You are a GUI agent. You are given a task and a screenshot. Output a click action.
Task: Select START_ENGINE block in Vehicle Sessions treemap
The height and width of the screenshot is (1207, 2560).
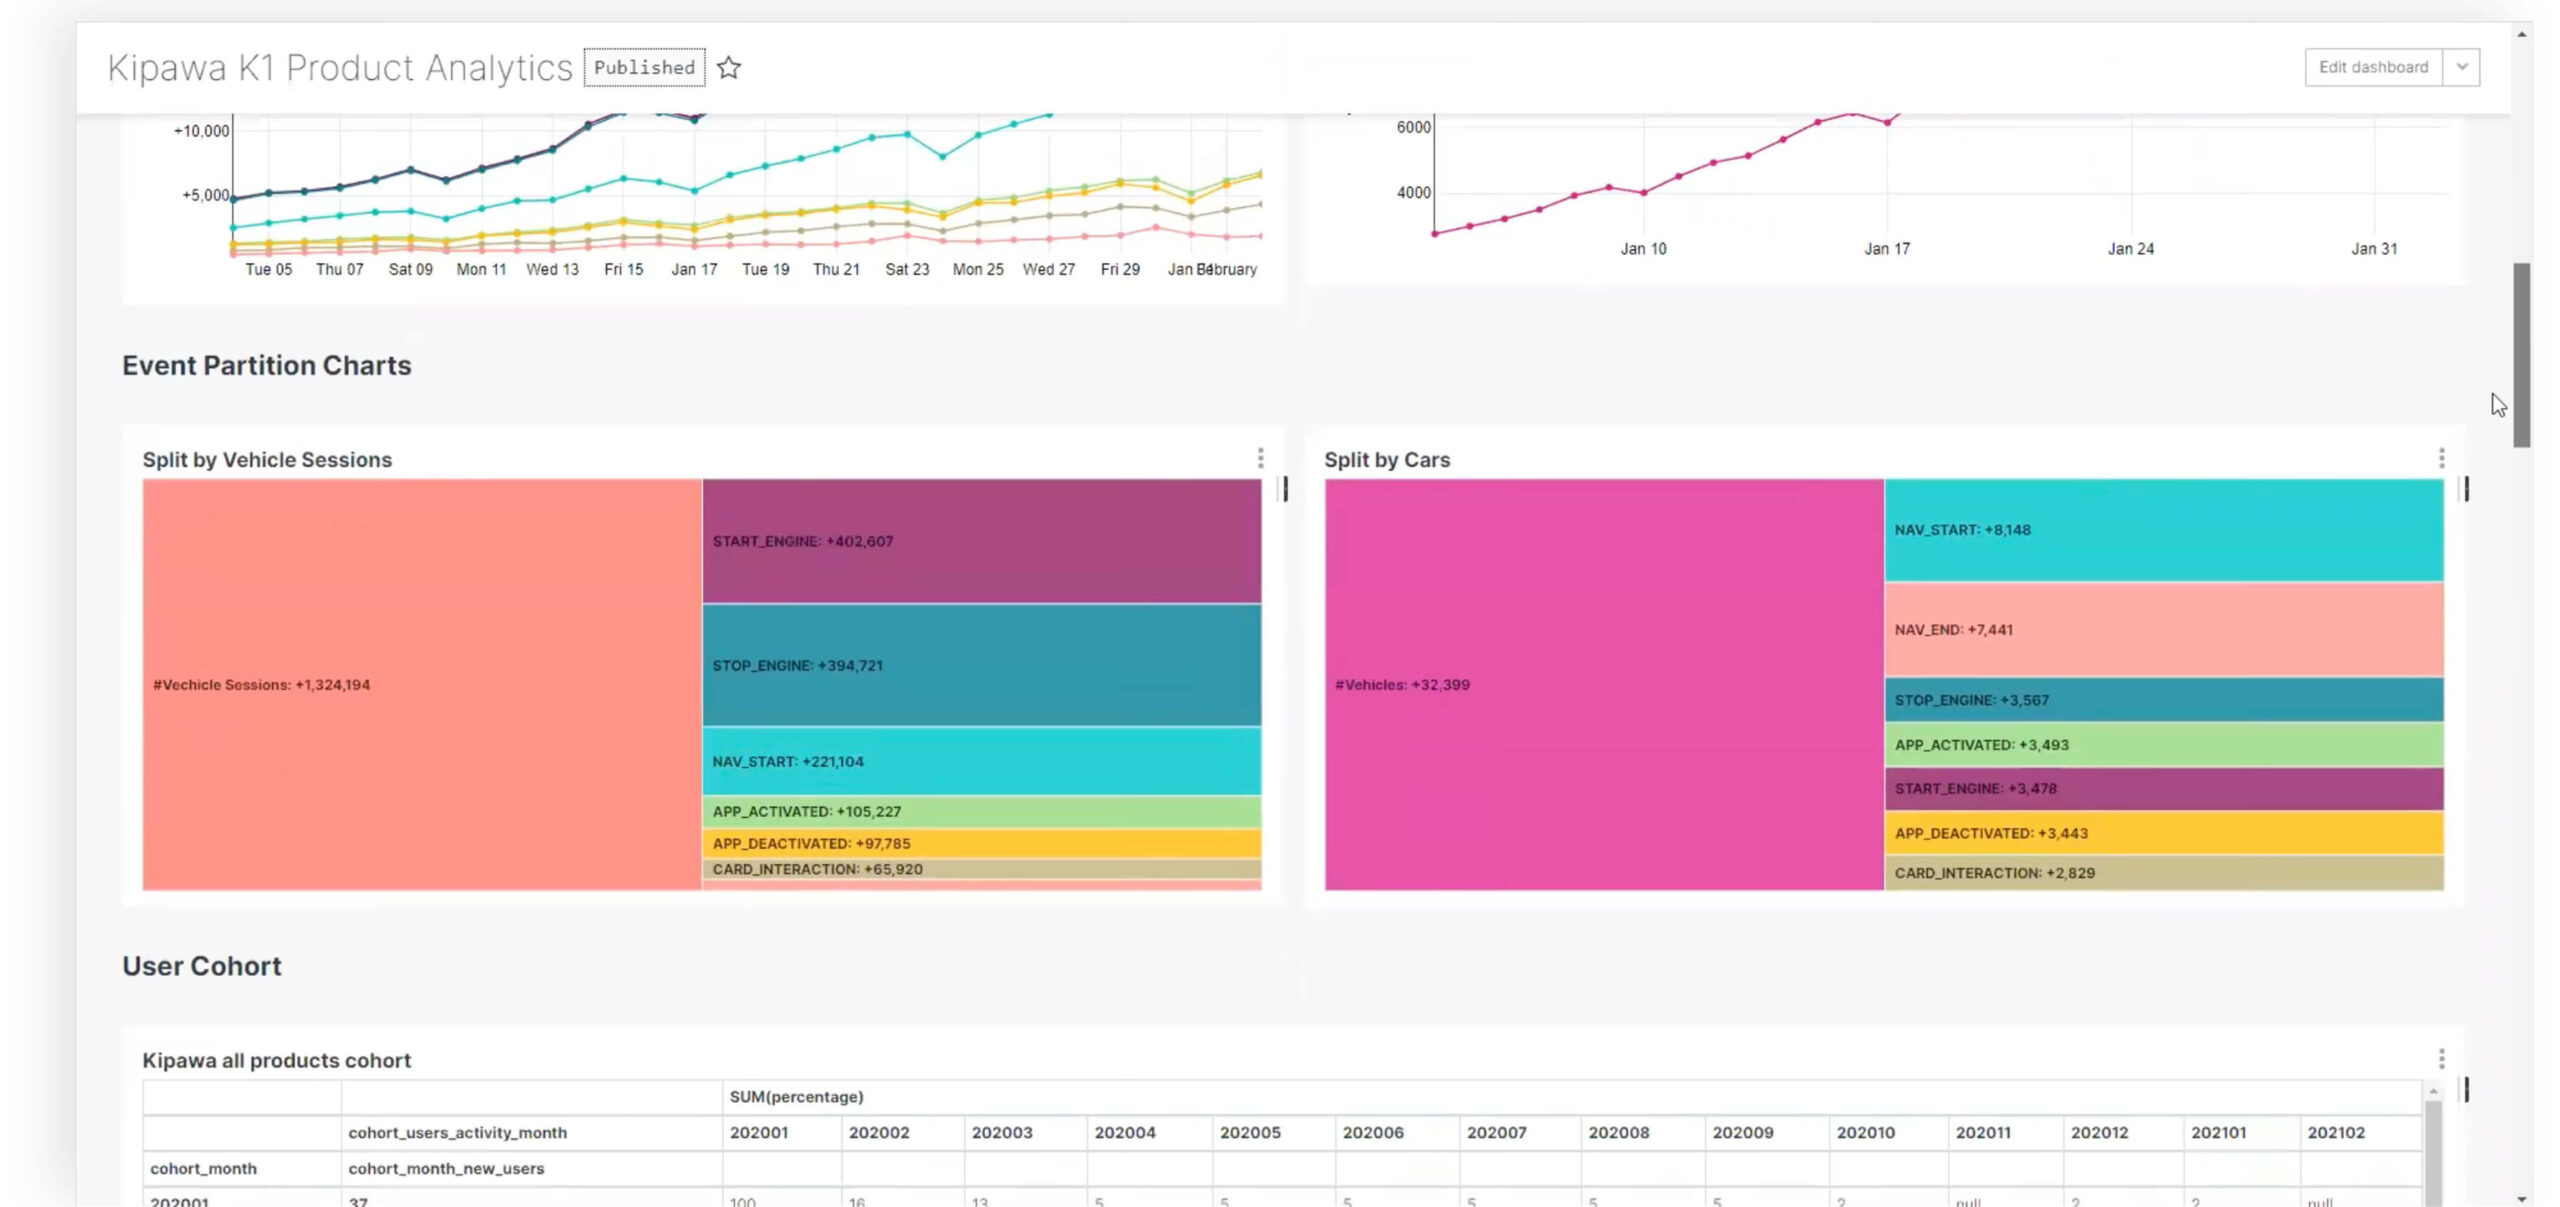(x=981, y=541)
